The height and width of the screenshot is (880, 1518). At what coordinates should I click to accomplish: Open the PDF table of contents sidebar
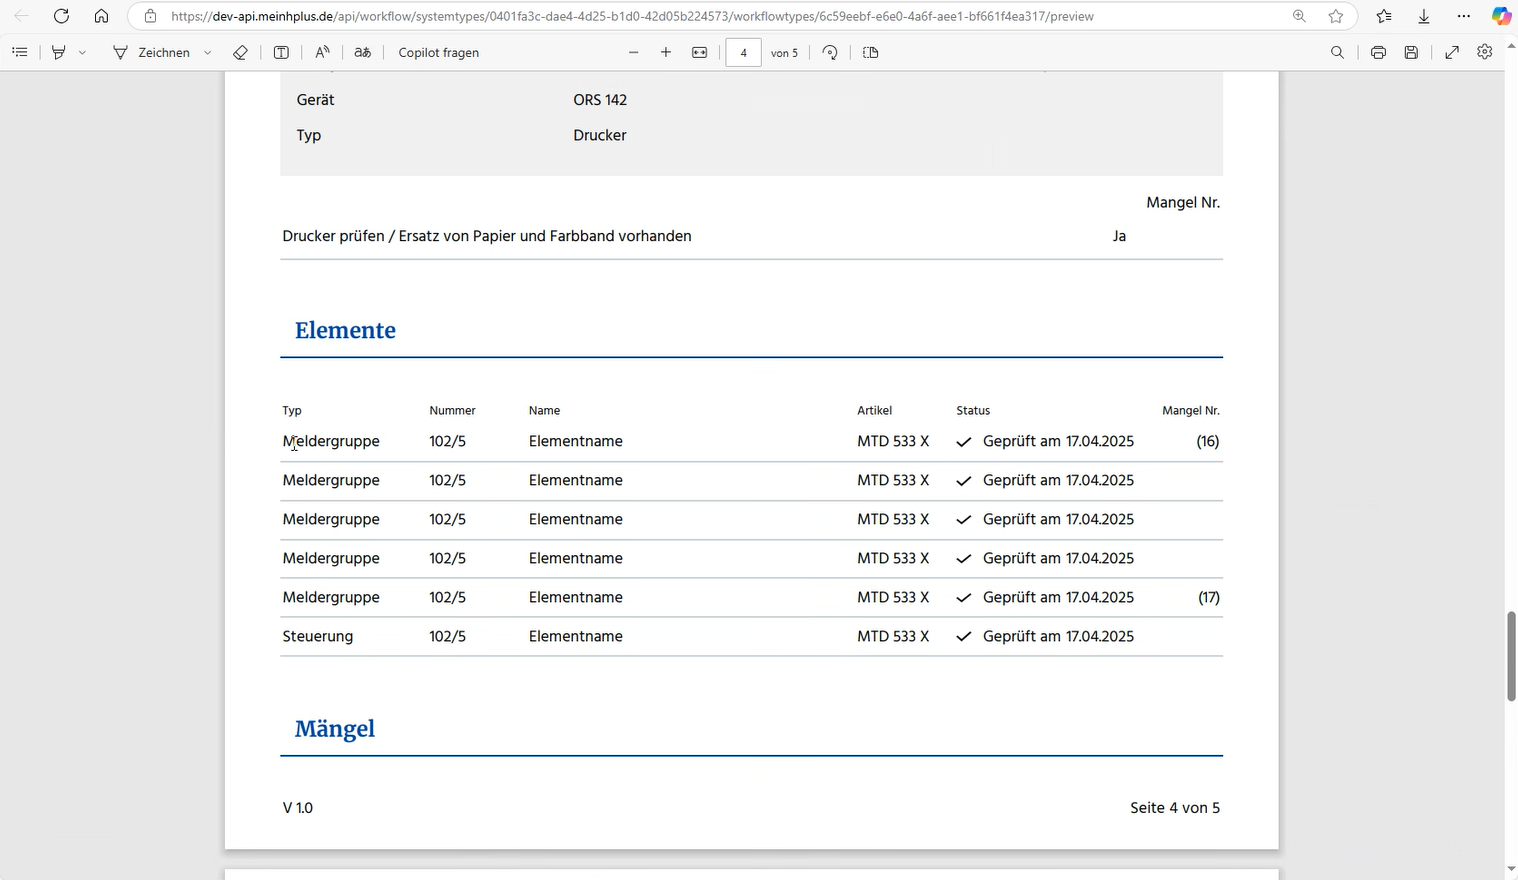[20, 52]
